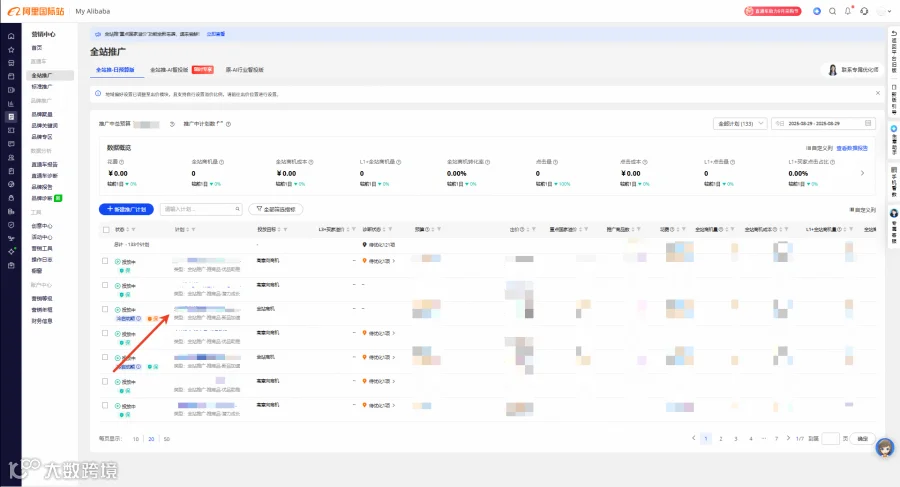Open the 全部计划 (133) dropdown
900x487 pixels.
point(740,123)
